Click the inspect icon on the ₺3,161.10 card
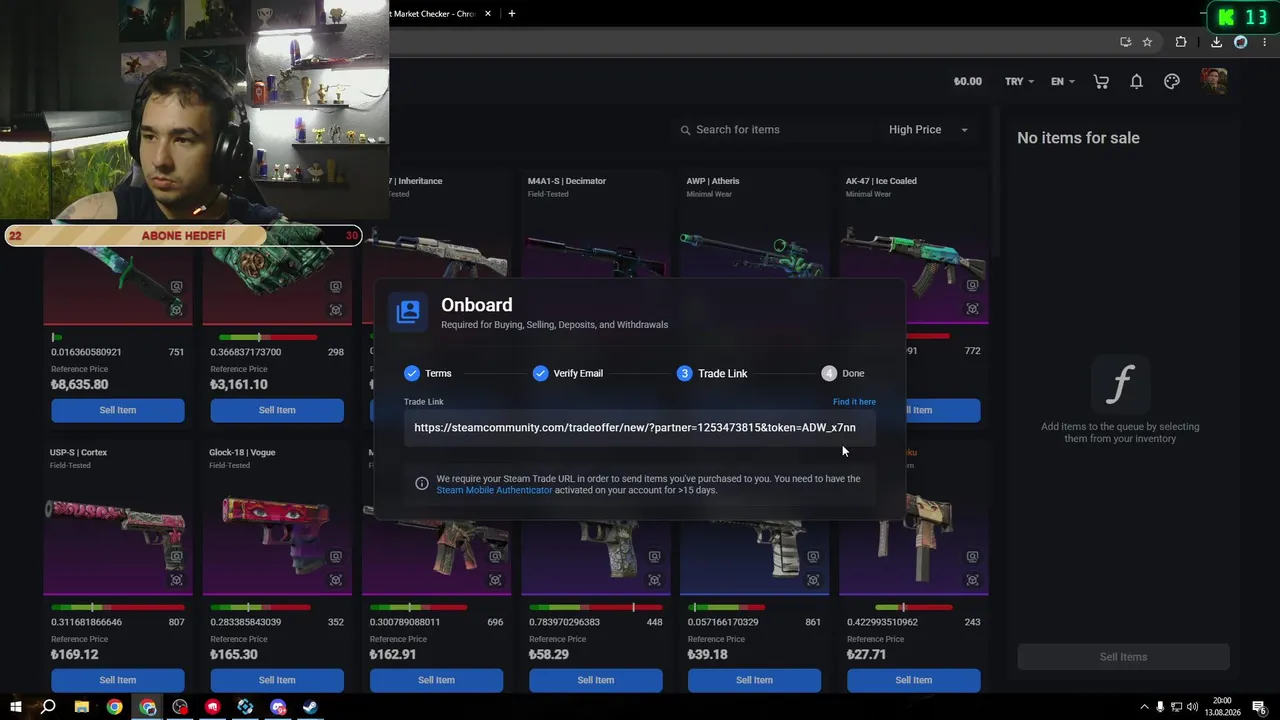Screen dimensions: 1280x720 pyautogui.click(x=336, y=310)
